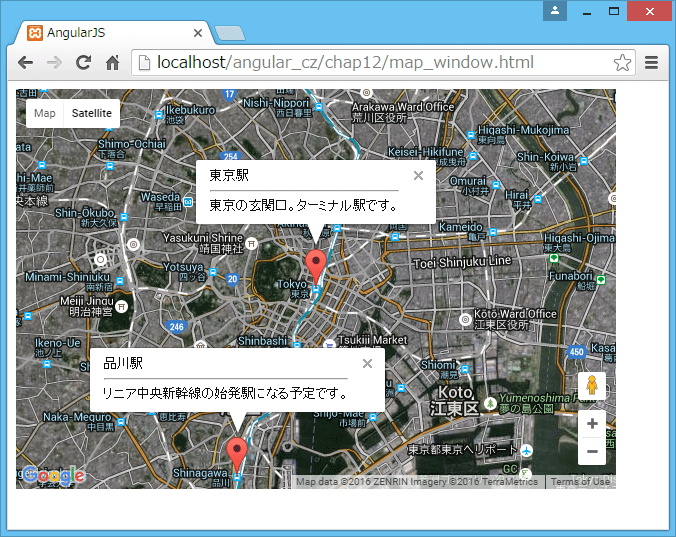
Task: Click the text リニア中央新幹線の始発駅になる予定です。
Action: (225, 393)
